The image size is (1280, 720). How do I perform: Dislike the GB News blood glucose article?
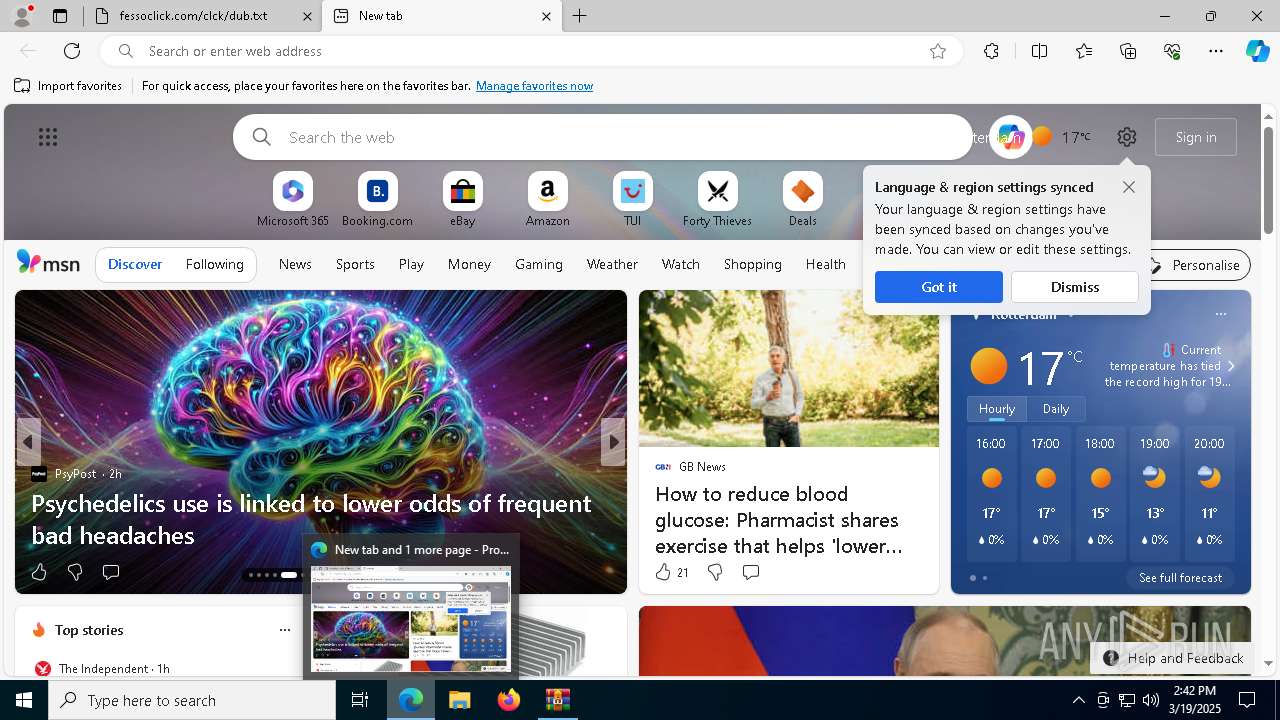pyautogui.click(x=715, y=572)
